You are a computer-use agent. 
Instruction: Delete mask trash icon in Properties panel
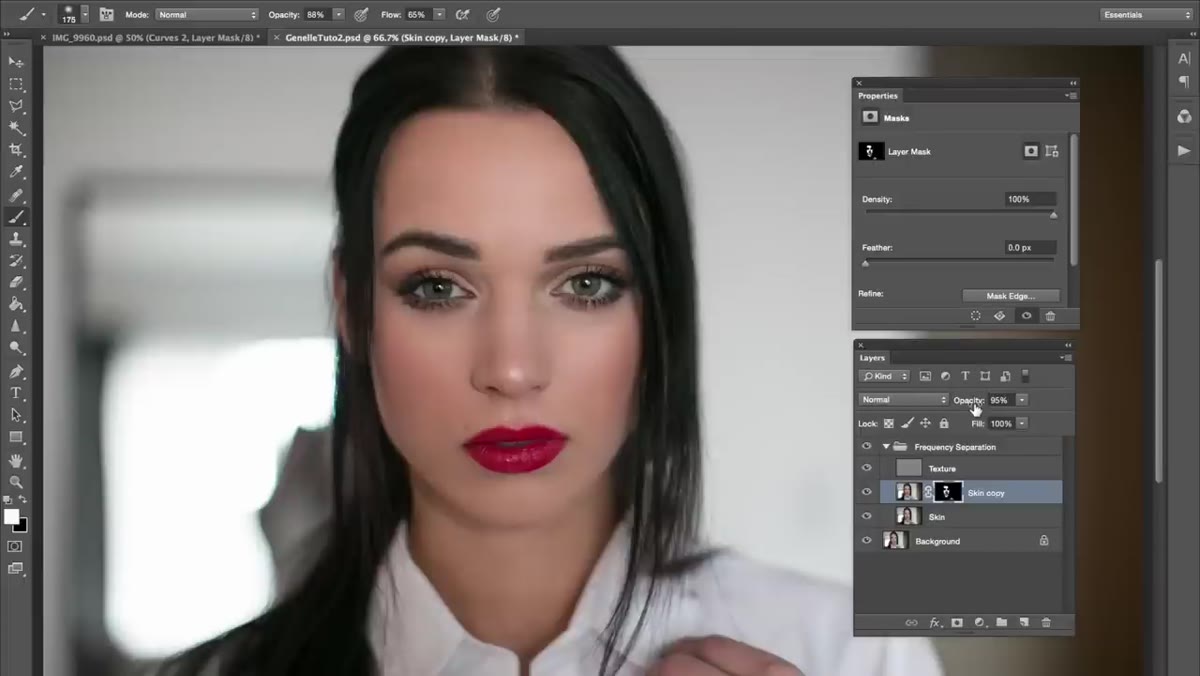pyautogui.click(x=1050, y=316)
